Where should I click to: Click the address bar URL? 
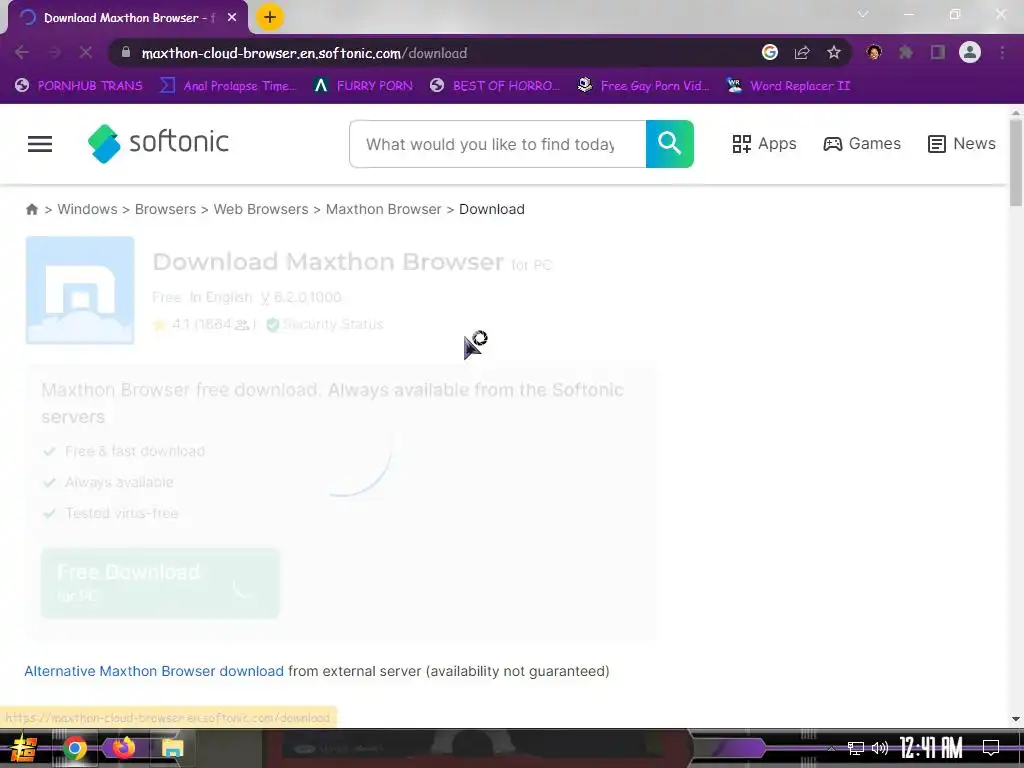pyautogui.click(x=304, y=53)
